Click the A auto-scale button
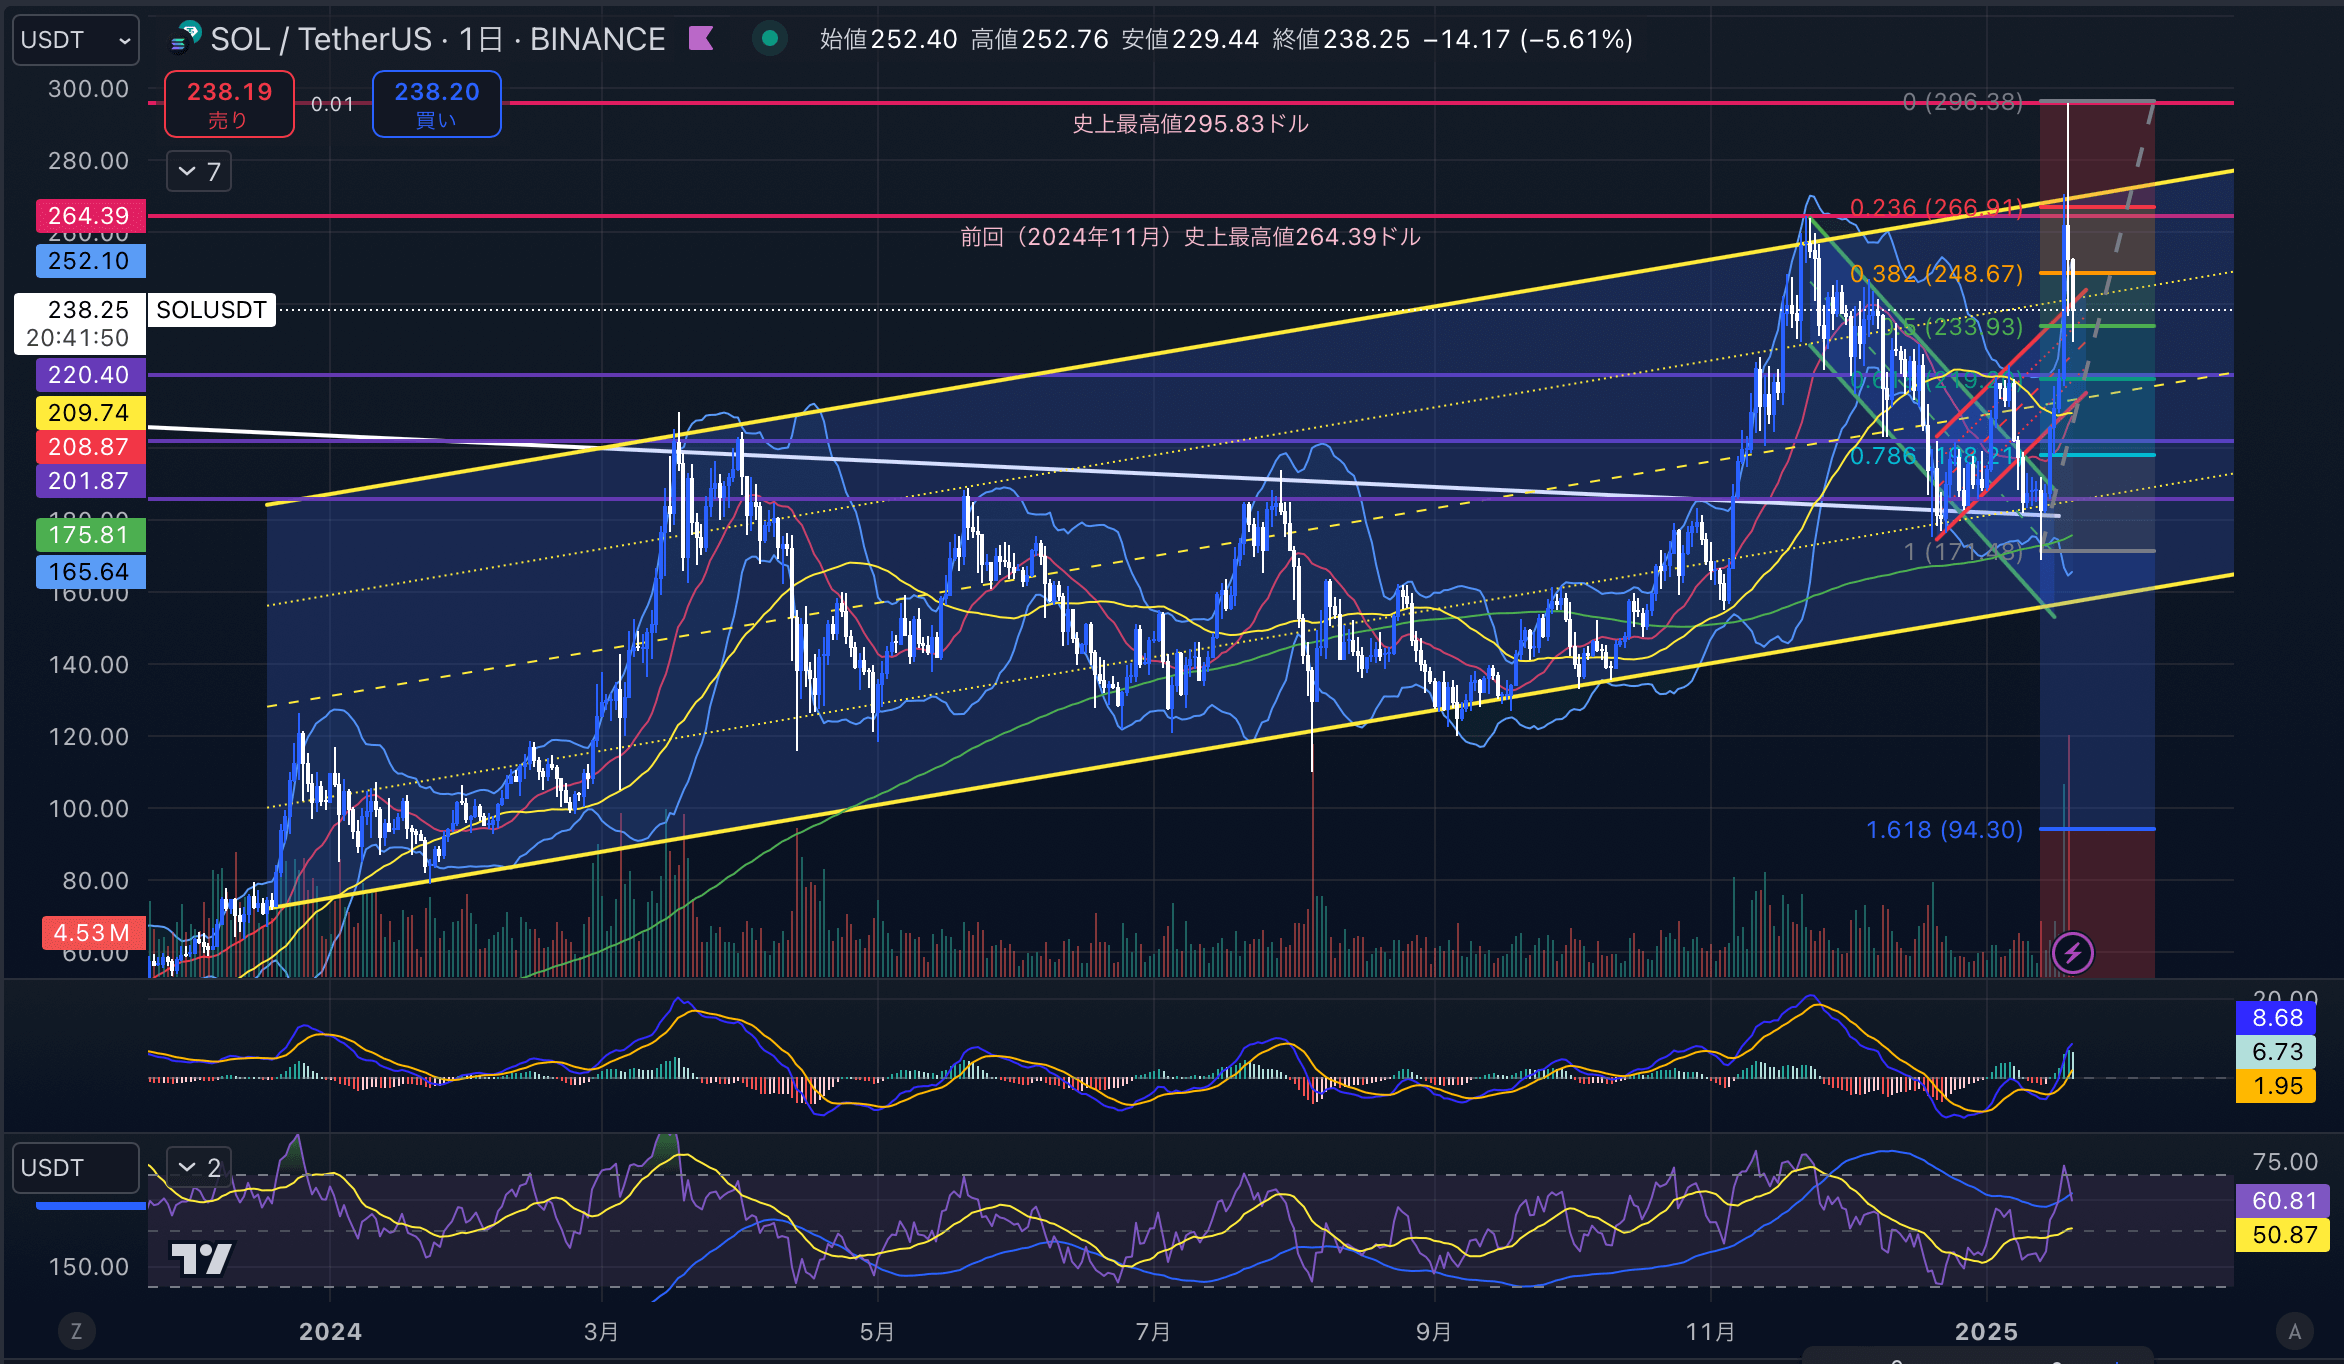Image resolution: width=2344 pixels, height=1364 pixels. point(2295,1331)
